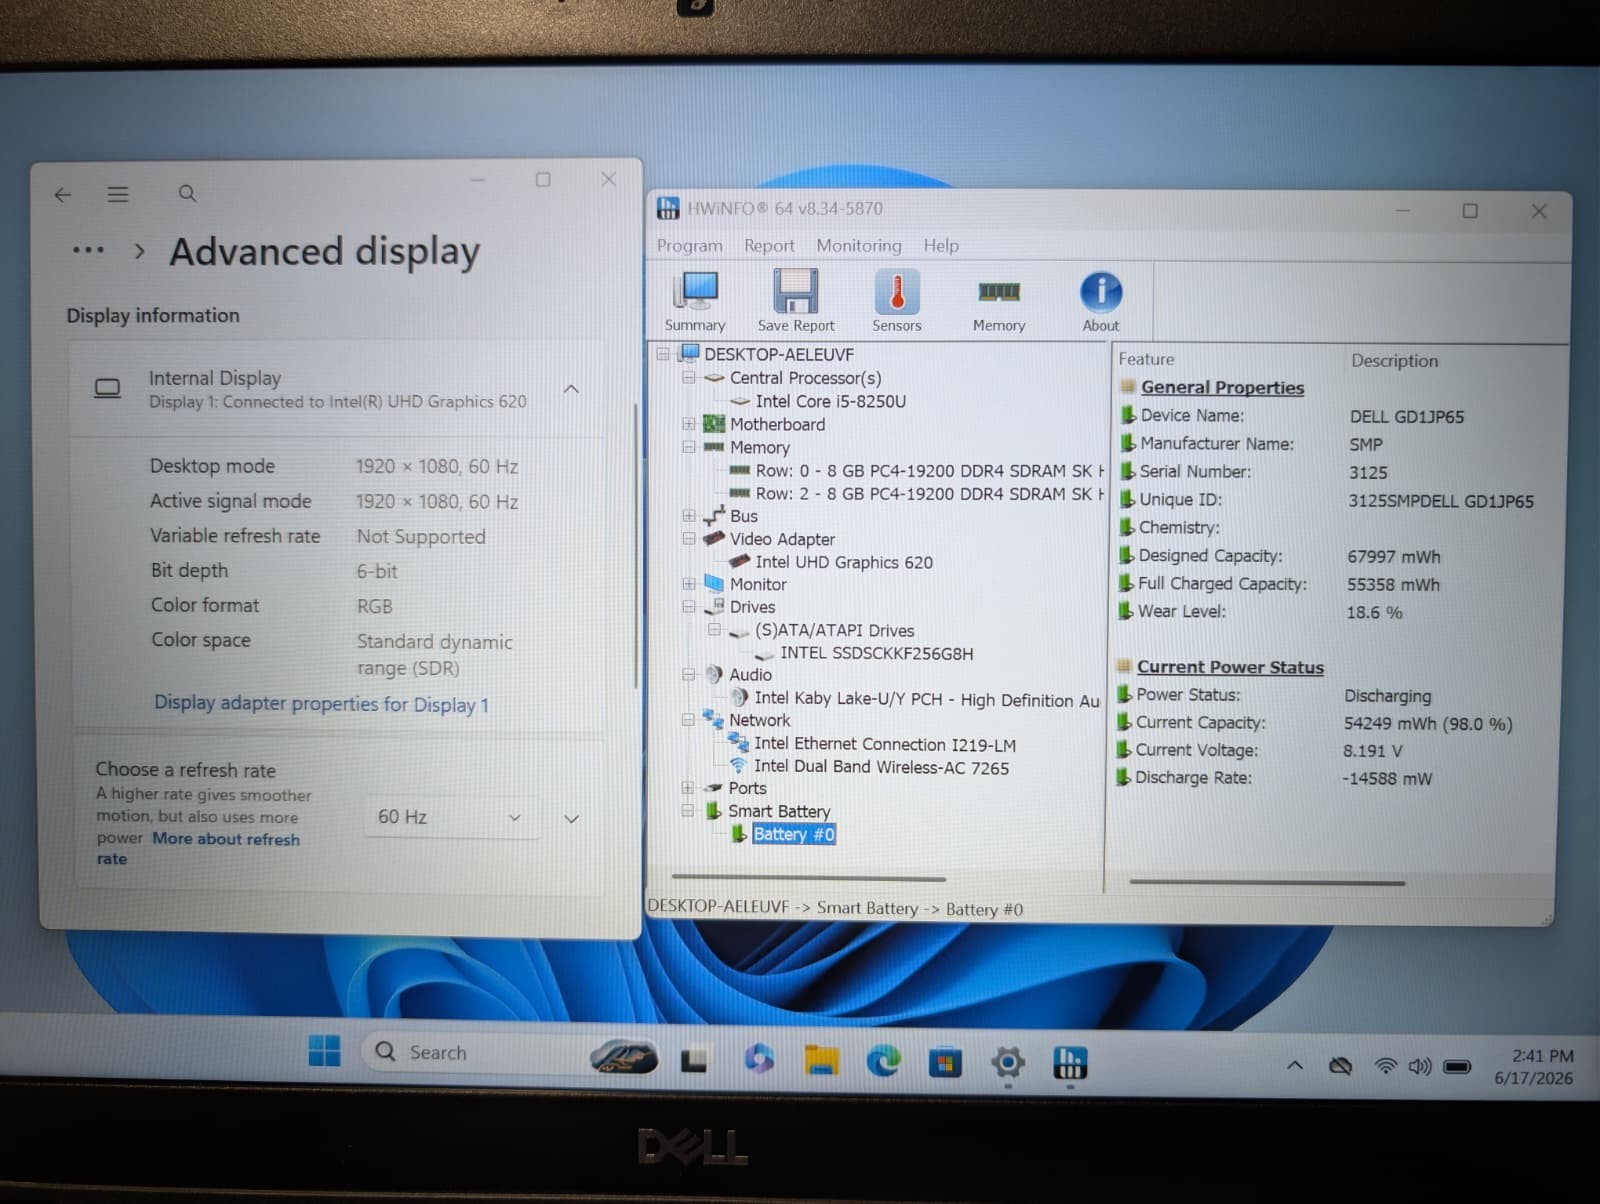Image resolution: width=1600 pixels, height=1204 pixels.
Task: Open the Summary toolbar icon in HWiNFO
Action: pyautogui.click(x=695, y=301)
